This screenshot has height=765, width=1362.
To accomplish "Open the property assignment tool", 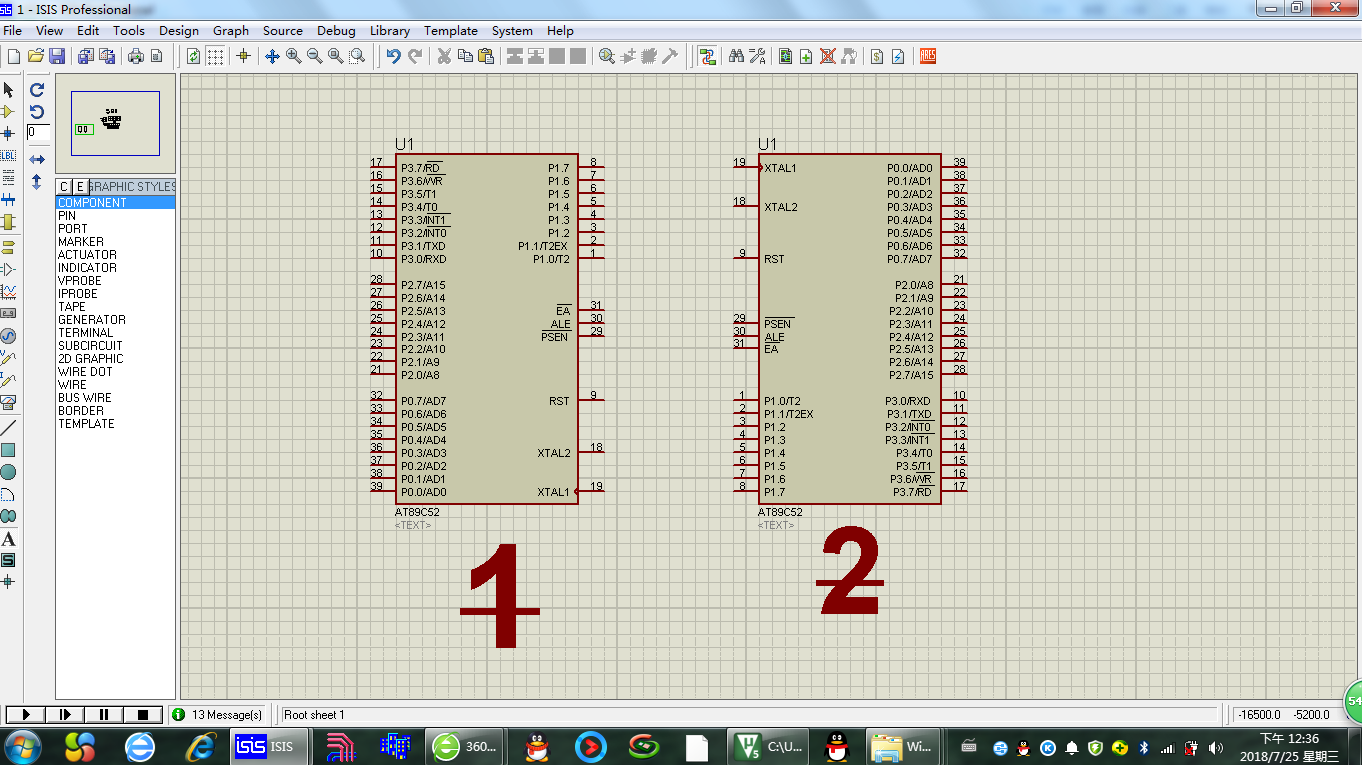I will click(x=757, y=56).
